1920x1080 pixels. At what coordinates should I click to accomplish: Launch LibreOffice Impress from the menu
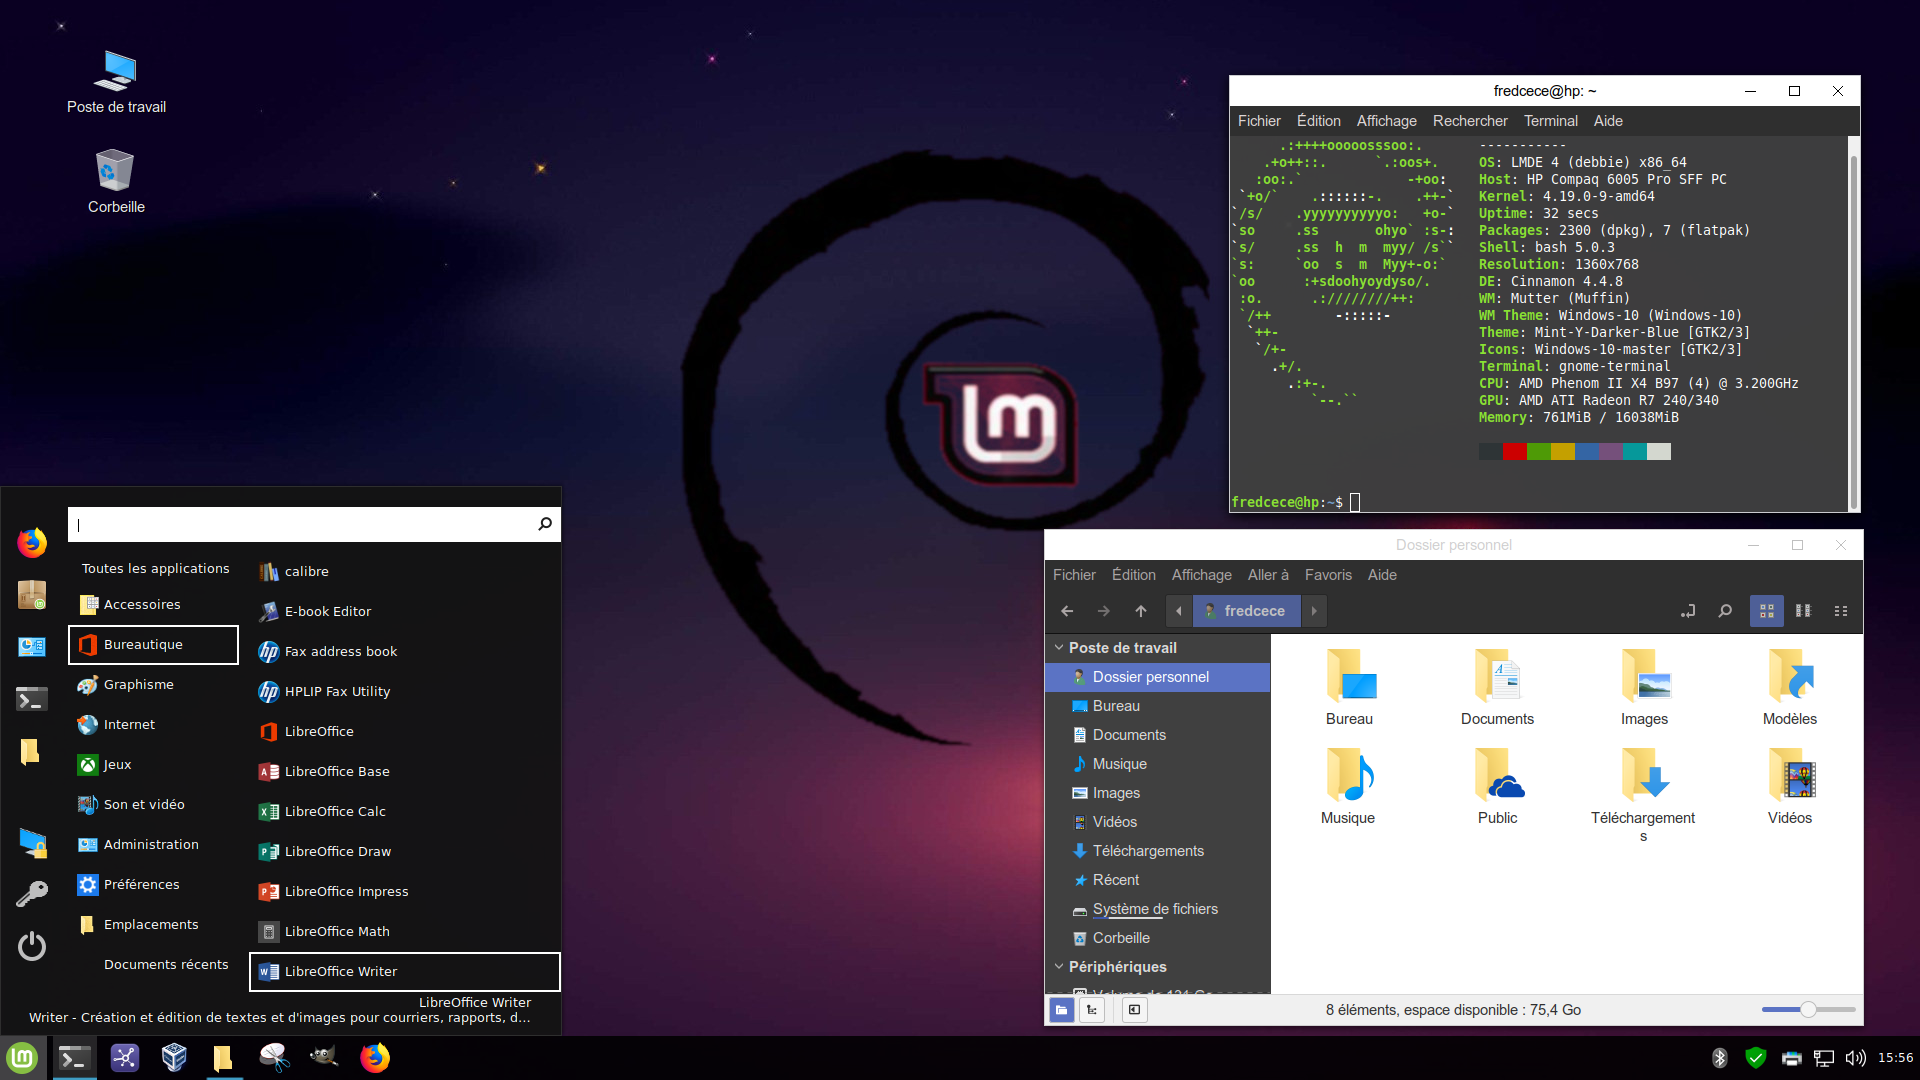404,892
